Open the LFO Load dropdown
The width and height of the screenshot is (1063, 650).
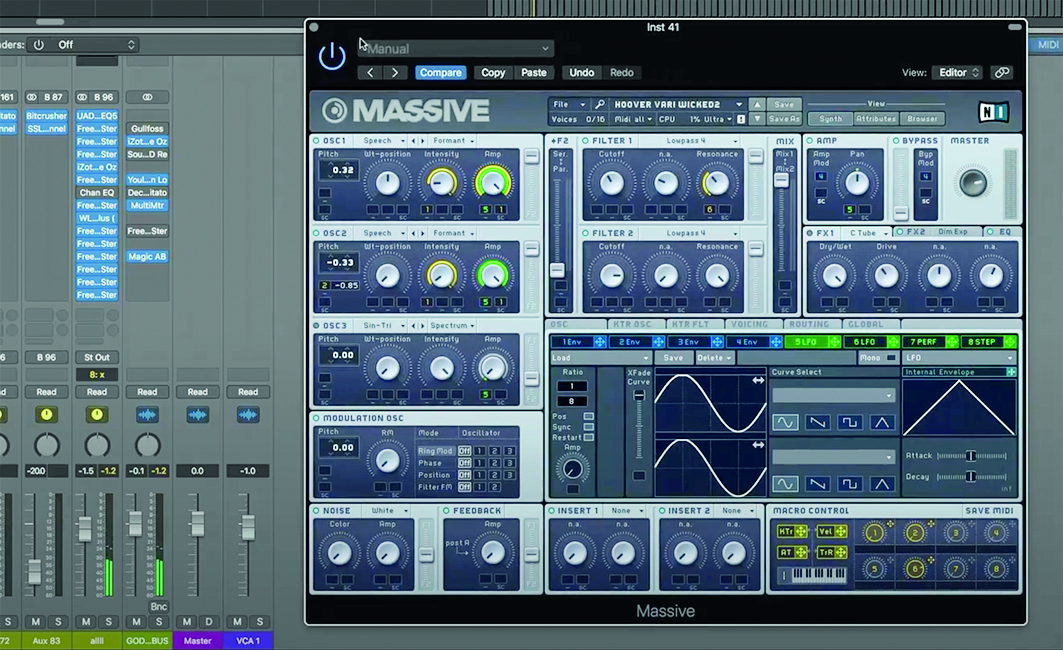tap(601, 358)
